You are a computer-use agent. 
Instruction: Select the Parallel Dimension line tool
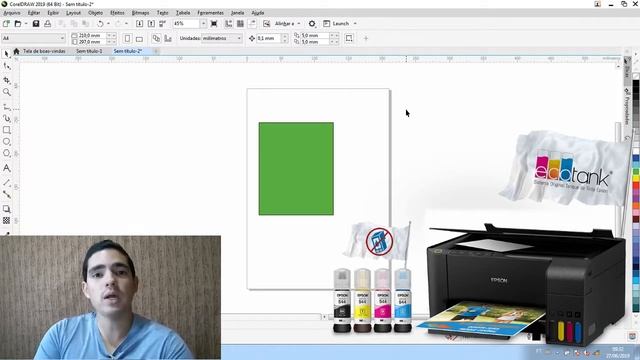[7, 182]
